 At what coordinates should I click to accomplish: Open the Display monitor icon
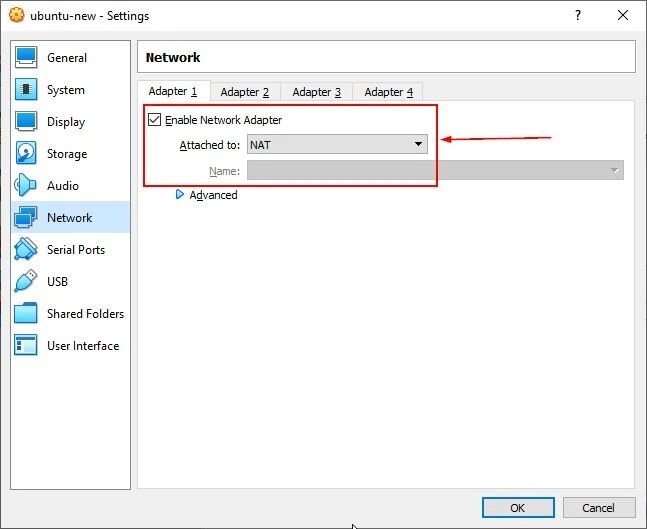27,122
